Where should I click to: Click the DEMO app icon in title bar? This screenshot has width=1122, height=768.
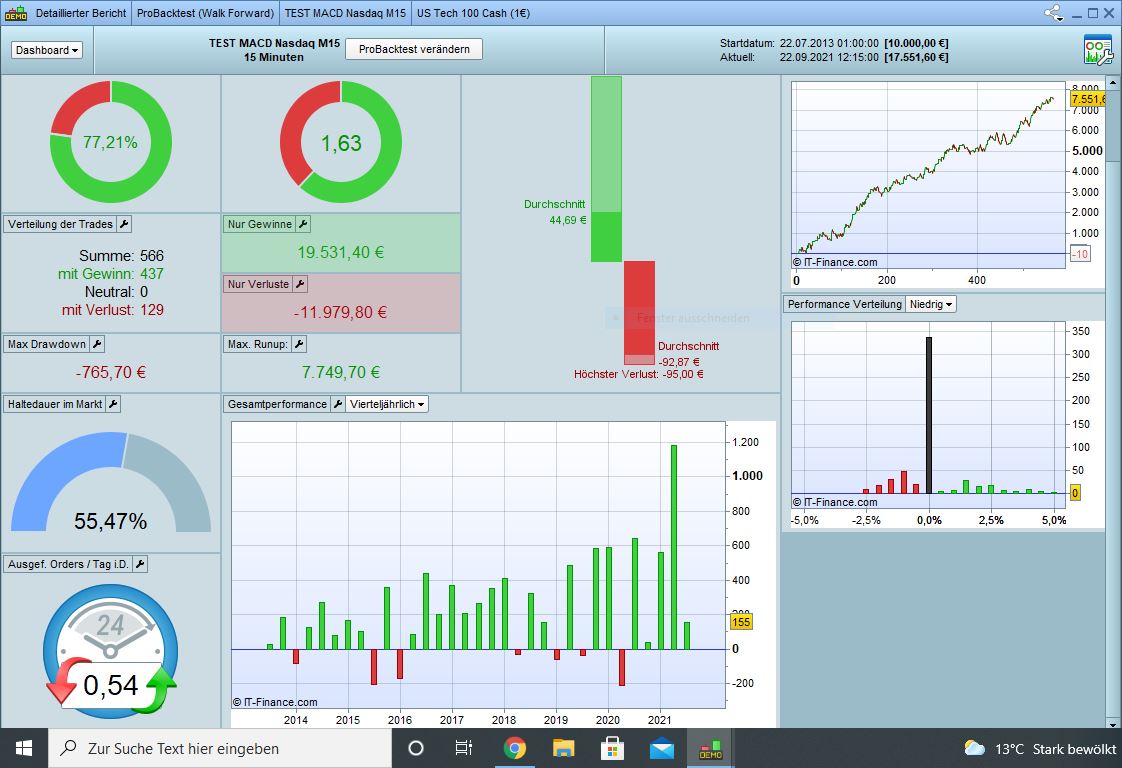(x=16, y=13)
